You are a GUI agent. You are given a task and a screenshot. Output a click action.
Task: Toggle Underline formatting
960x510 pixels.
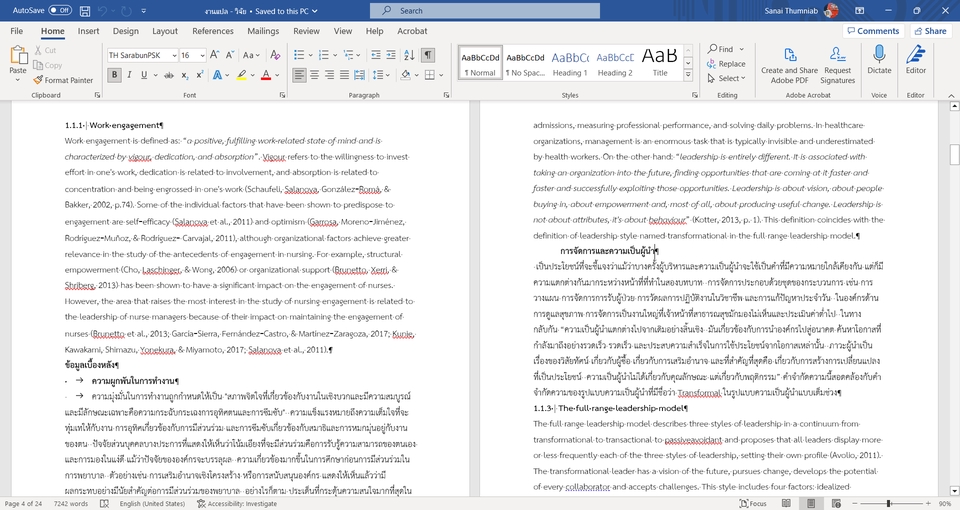click(x=144, y=75)
